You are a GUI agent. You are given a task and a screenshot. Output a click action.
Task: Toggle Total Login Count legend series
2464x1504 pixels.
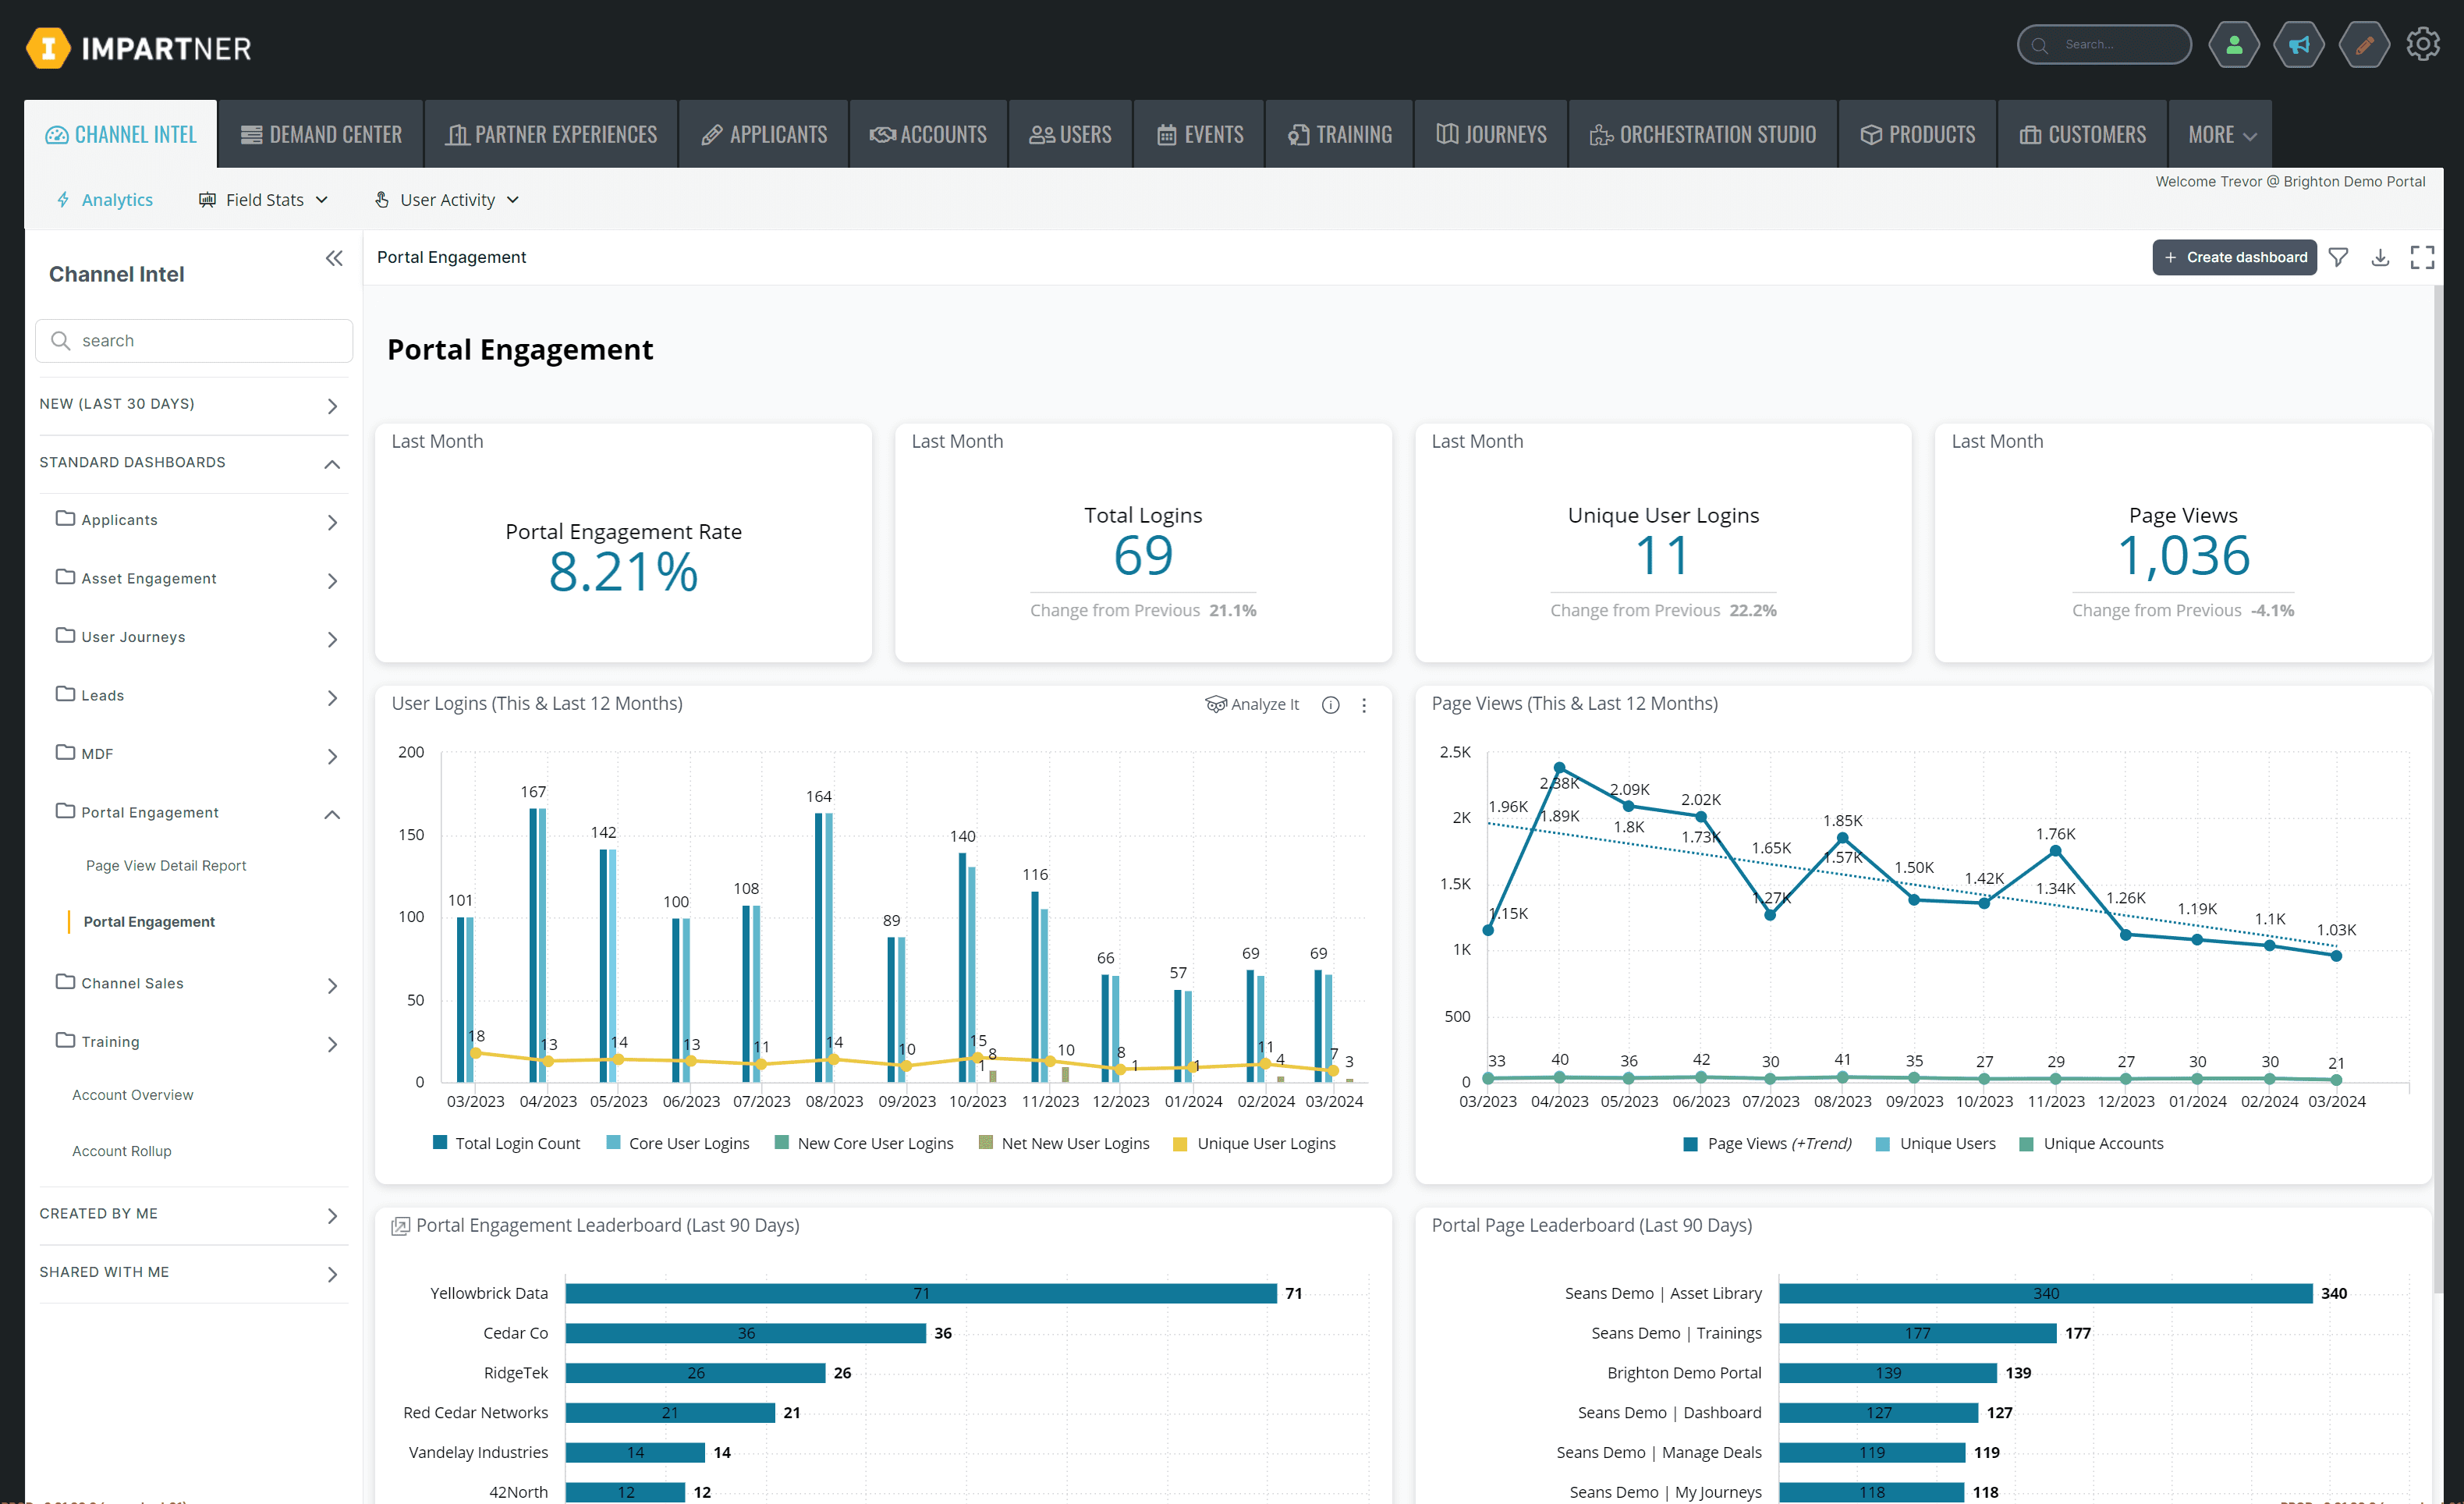point(506,1143)
